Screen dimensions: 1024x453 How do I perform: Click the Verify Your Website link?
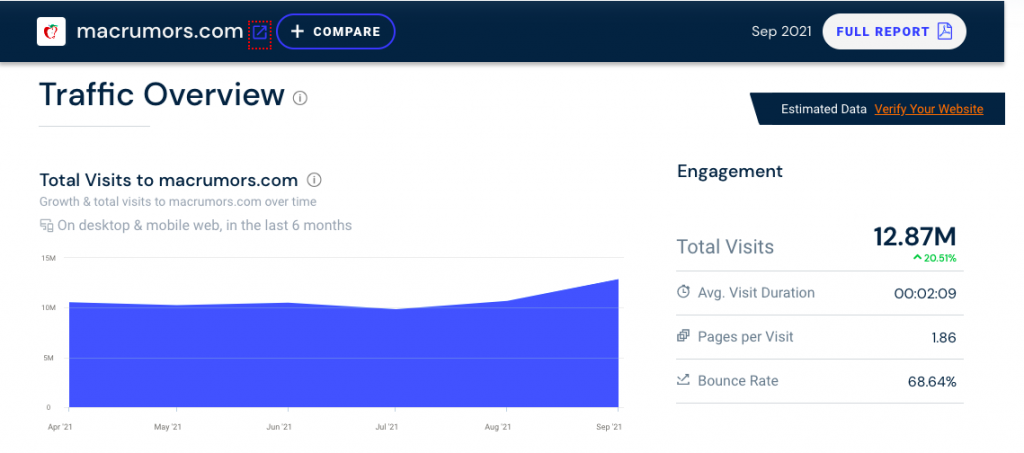click(x=929, y=109)
